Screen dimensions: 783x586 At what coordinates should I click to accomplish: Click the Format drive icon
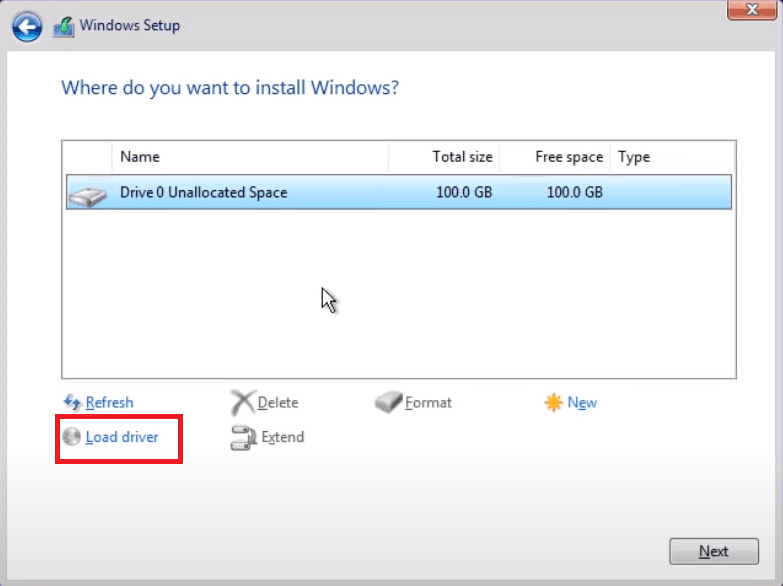point(389,402)
